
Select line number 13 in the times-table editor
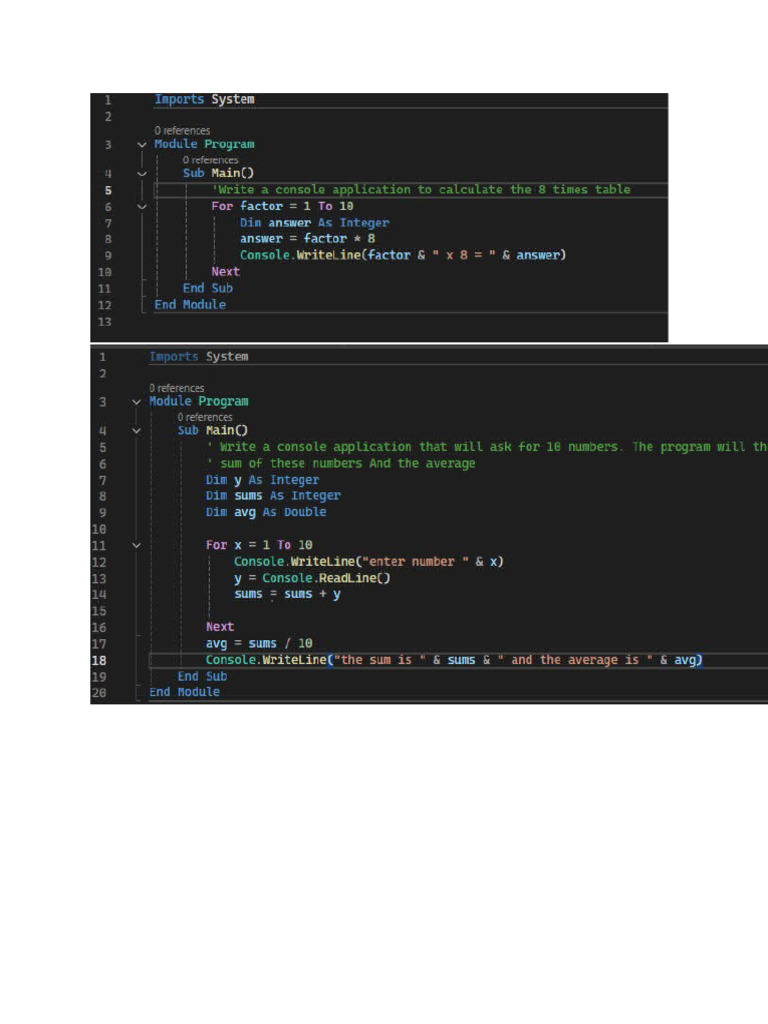click(x=106, y=321)
